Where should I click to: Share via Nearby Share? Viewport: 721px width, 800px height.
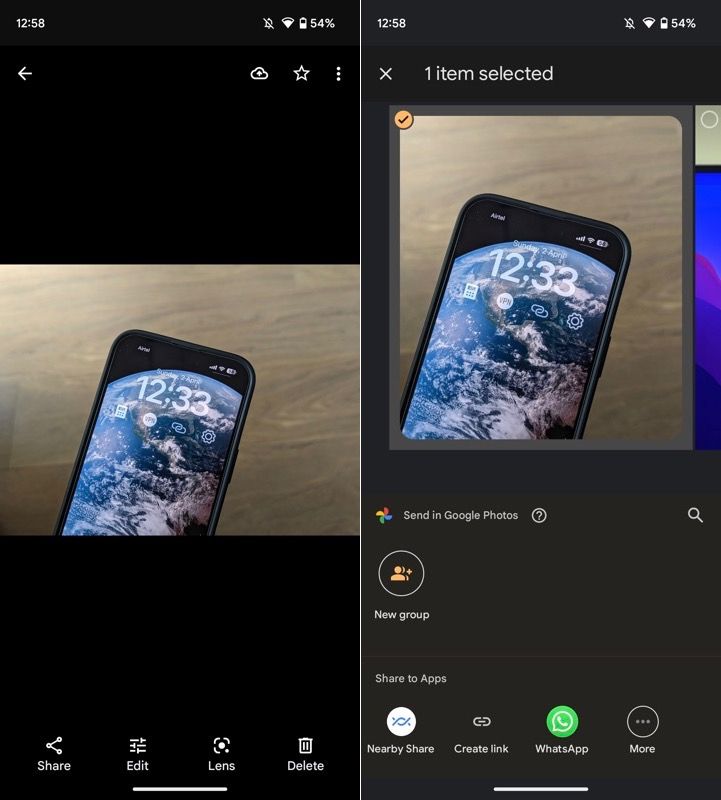tap(401, 731)
